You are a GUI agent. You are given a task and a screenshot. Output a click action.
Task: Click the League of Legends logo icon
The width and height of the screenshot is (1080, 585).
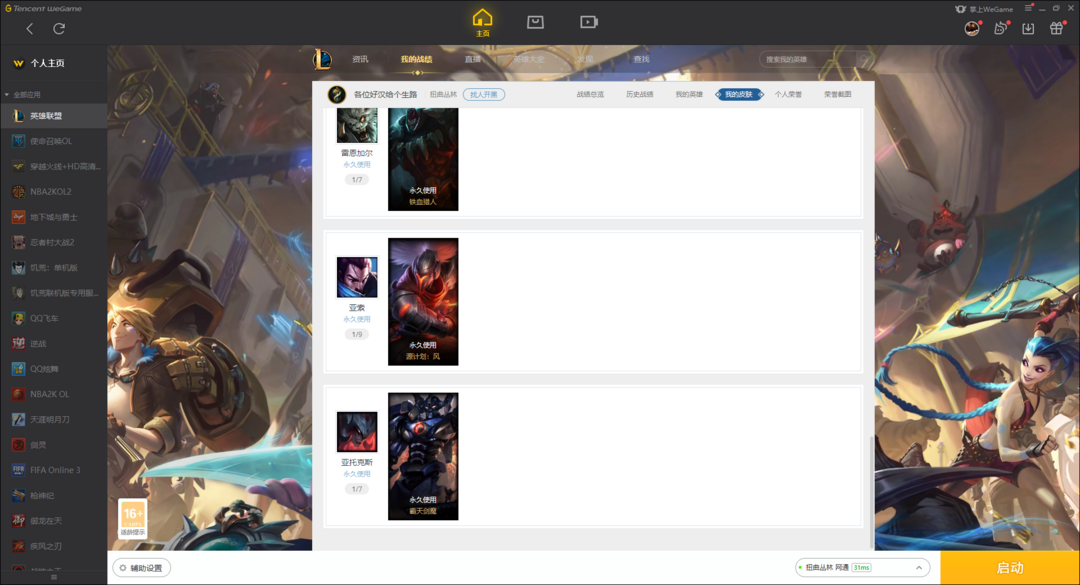click(x=322, y=59)
